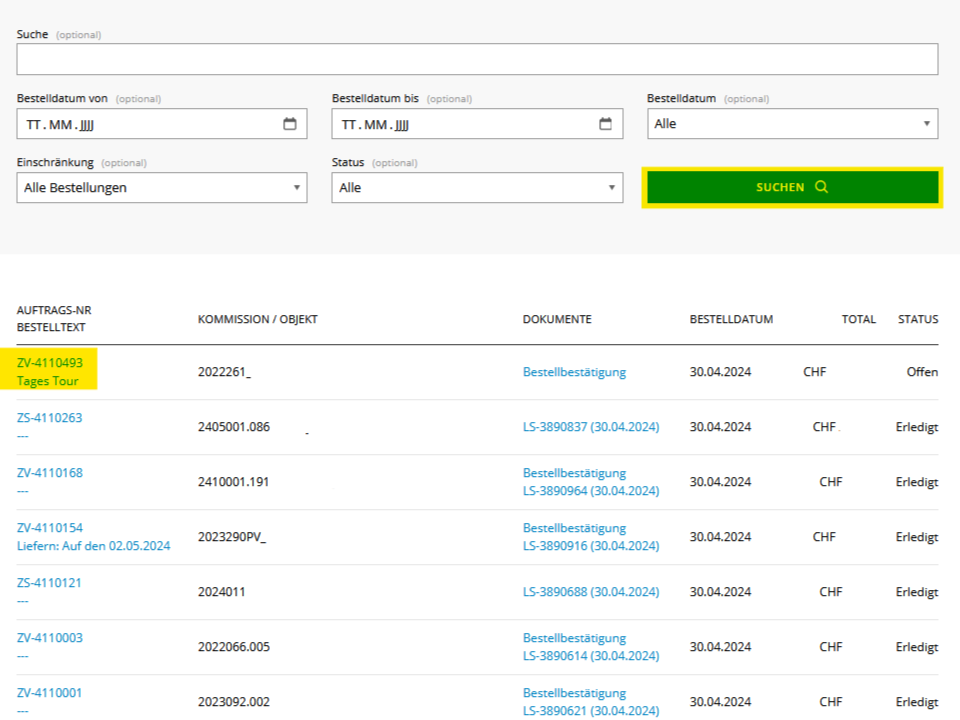Open delivery note LS-3890688
This screenshot has height=720, width=960.
pos(591,592)
